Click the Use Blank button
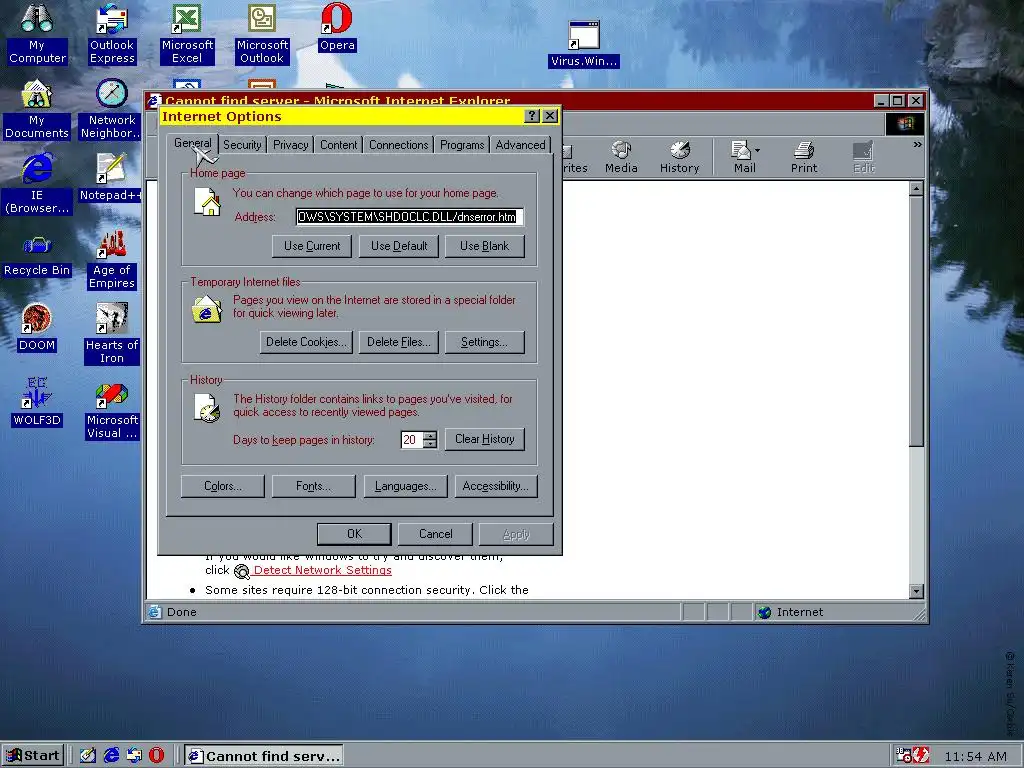This screenshot has height=768, width=1024. pyautogui.click(x=485, y=246)
